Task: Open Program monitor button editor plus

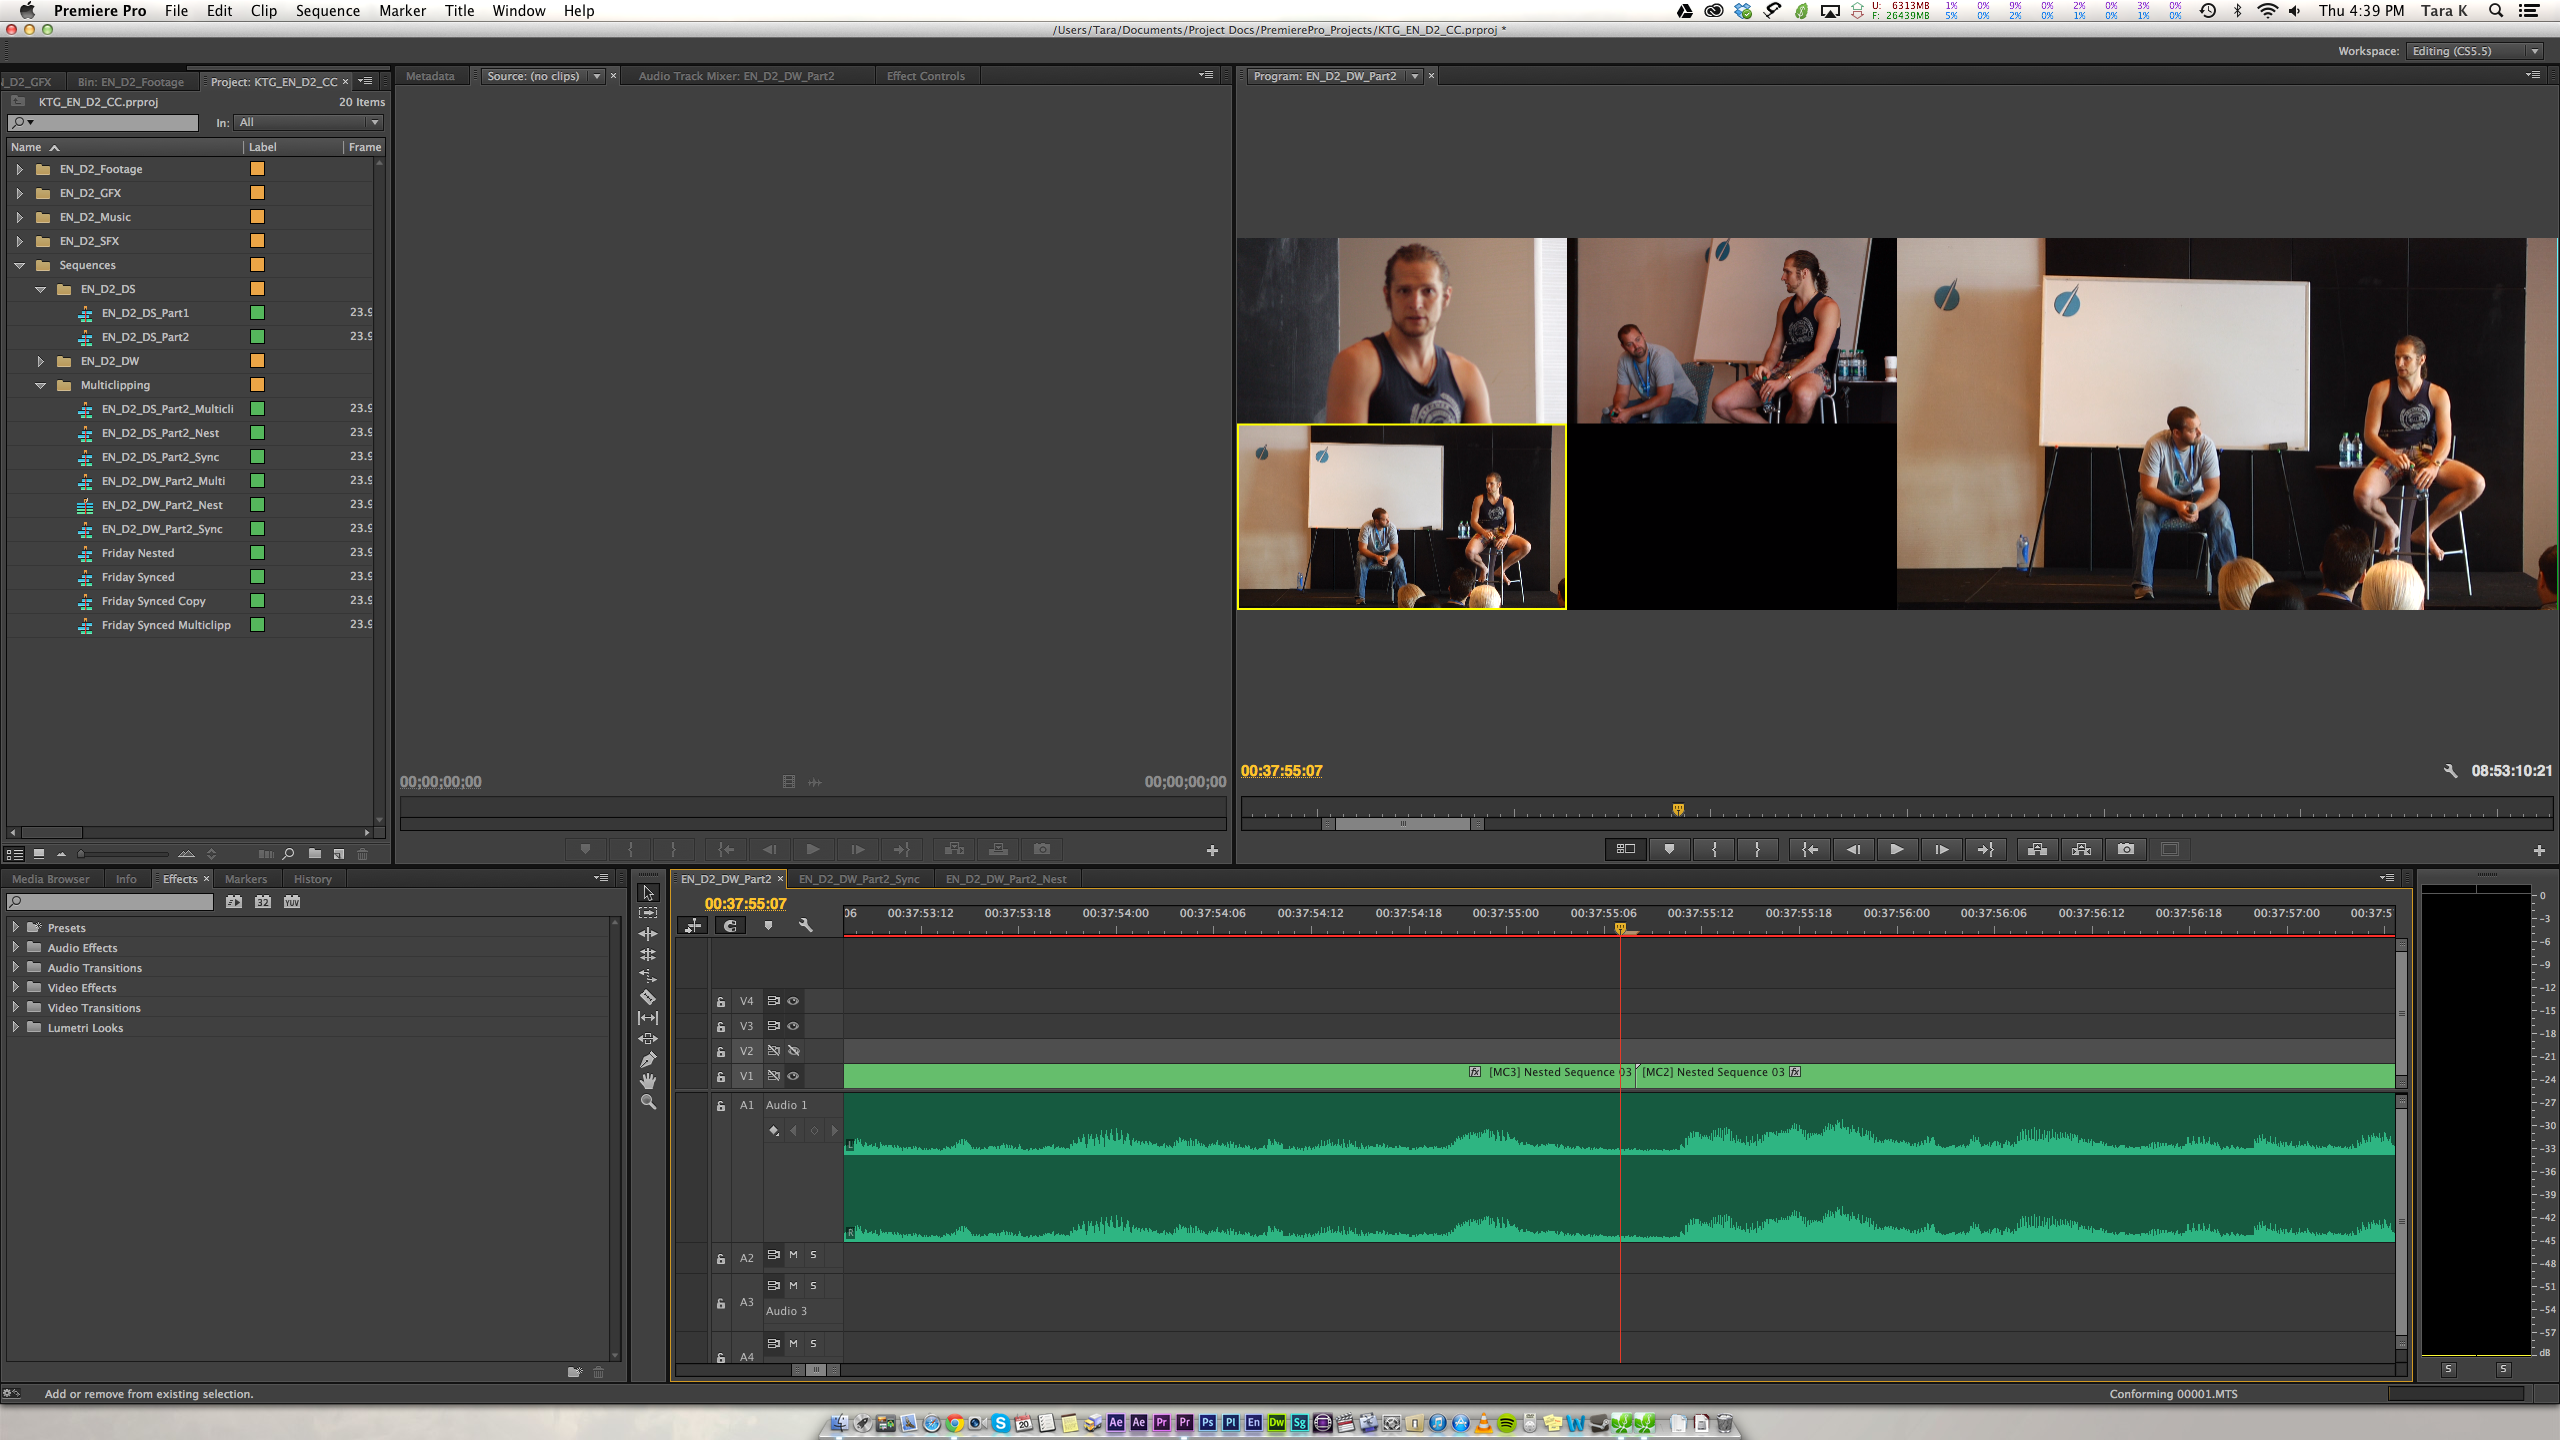Action: pyautogui.click(x=2539, y=850)
